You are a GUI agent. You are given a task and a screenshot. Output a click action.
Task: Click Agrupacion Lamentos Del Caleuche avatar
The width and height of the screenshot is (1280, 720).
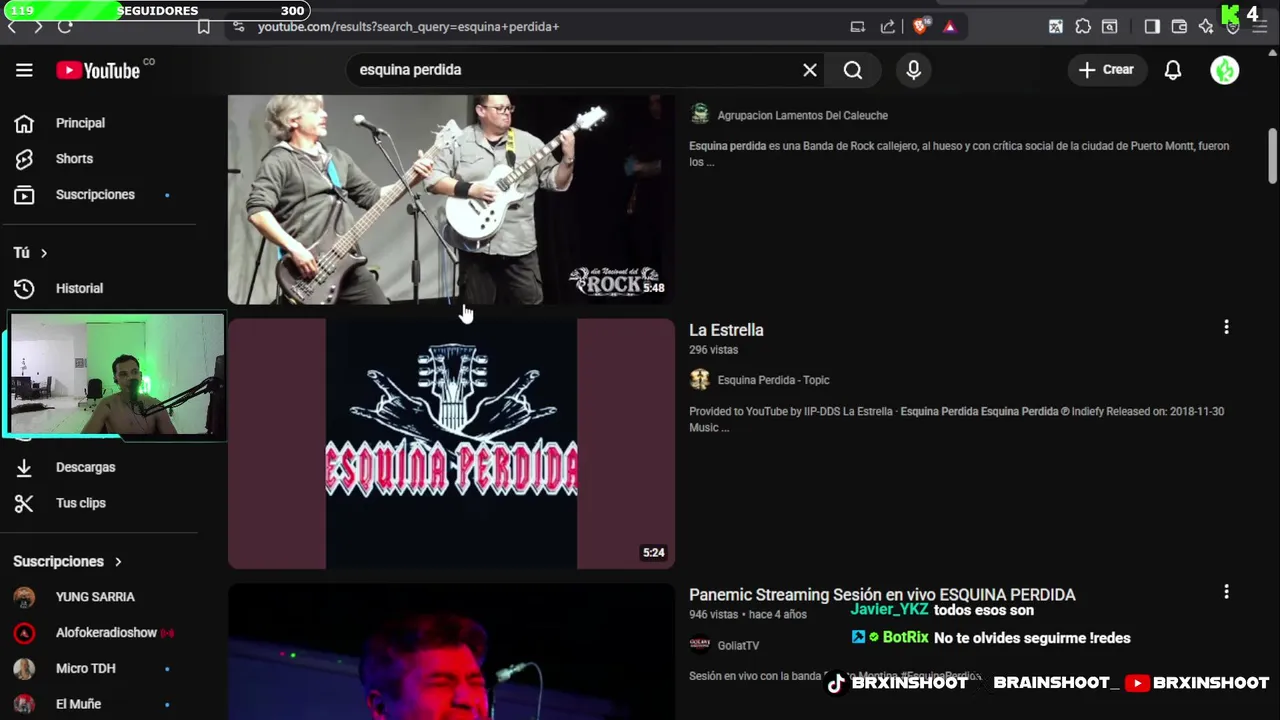click(x=700, y=115)
